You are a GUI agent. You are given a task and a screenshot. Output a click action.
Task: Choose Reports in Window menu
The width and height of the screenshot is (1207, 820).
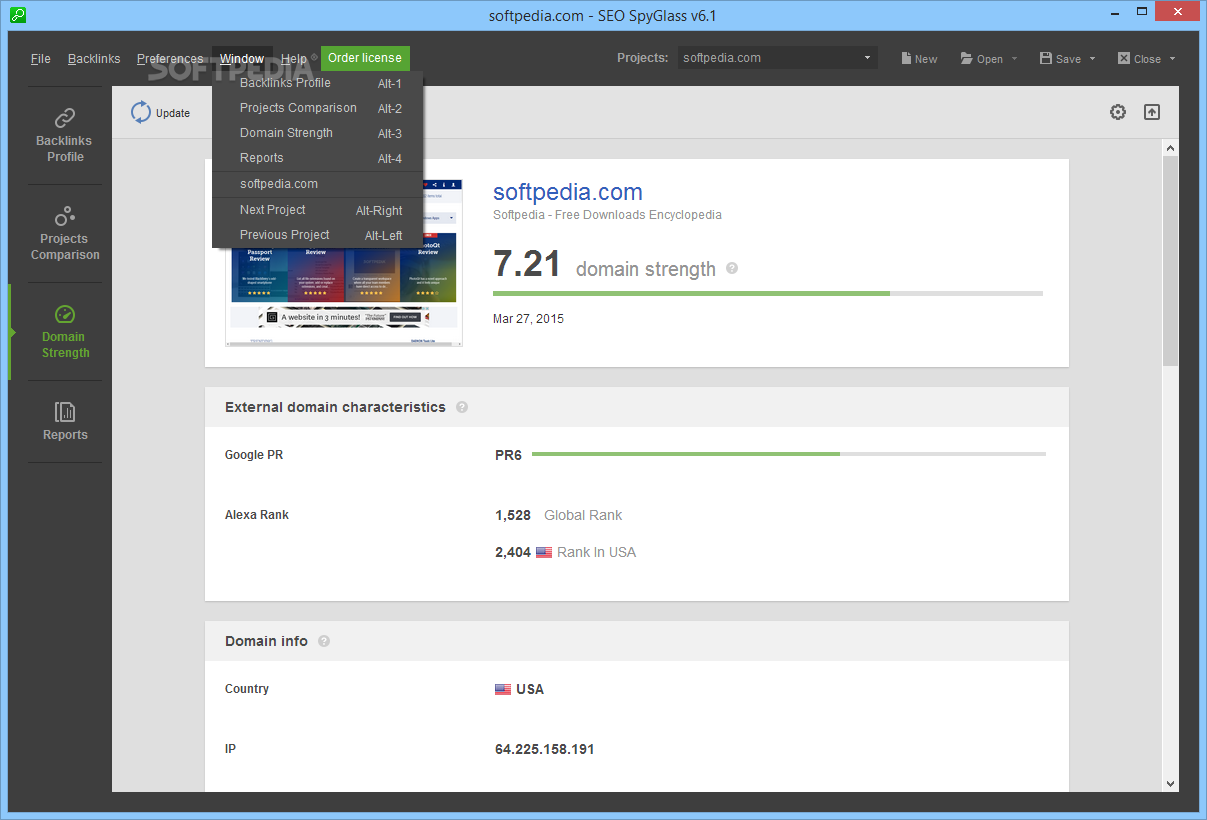[x=318, y=158]
